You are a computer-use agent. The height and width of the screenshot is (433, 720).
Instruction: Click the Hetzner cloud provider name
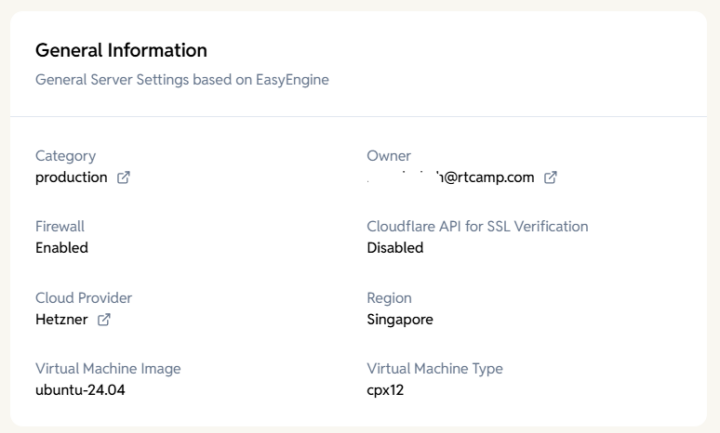point(62,319)
